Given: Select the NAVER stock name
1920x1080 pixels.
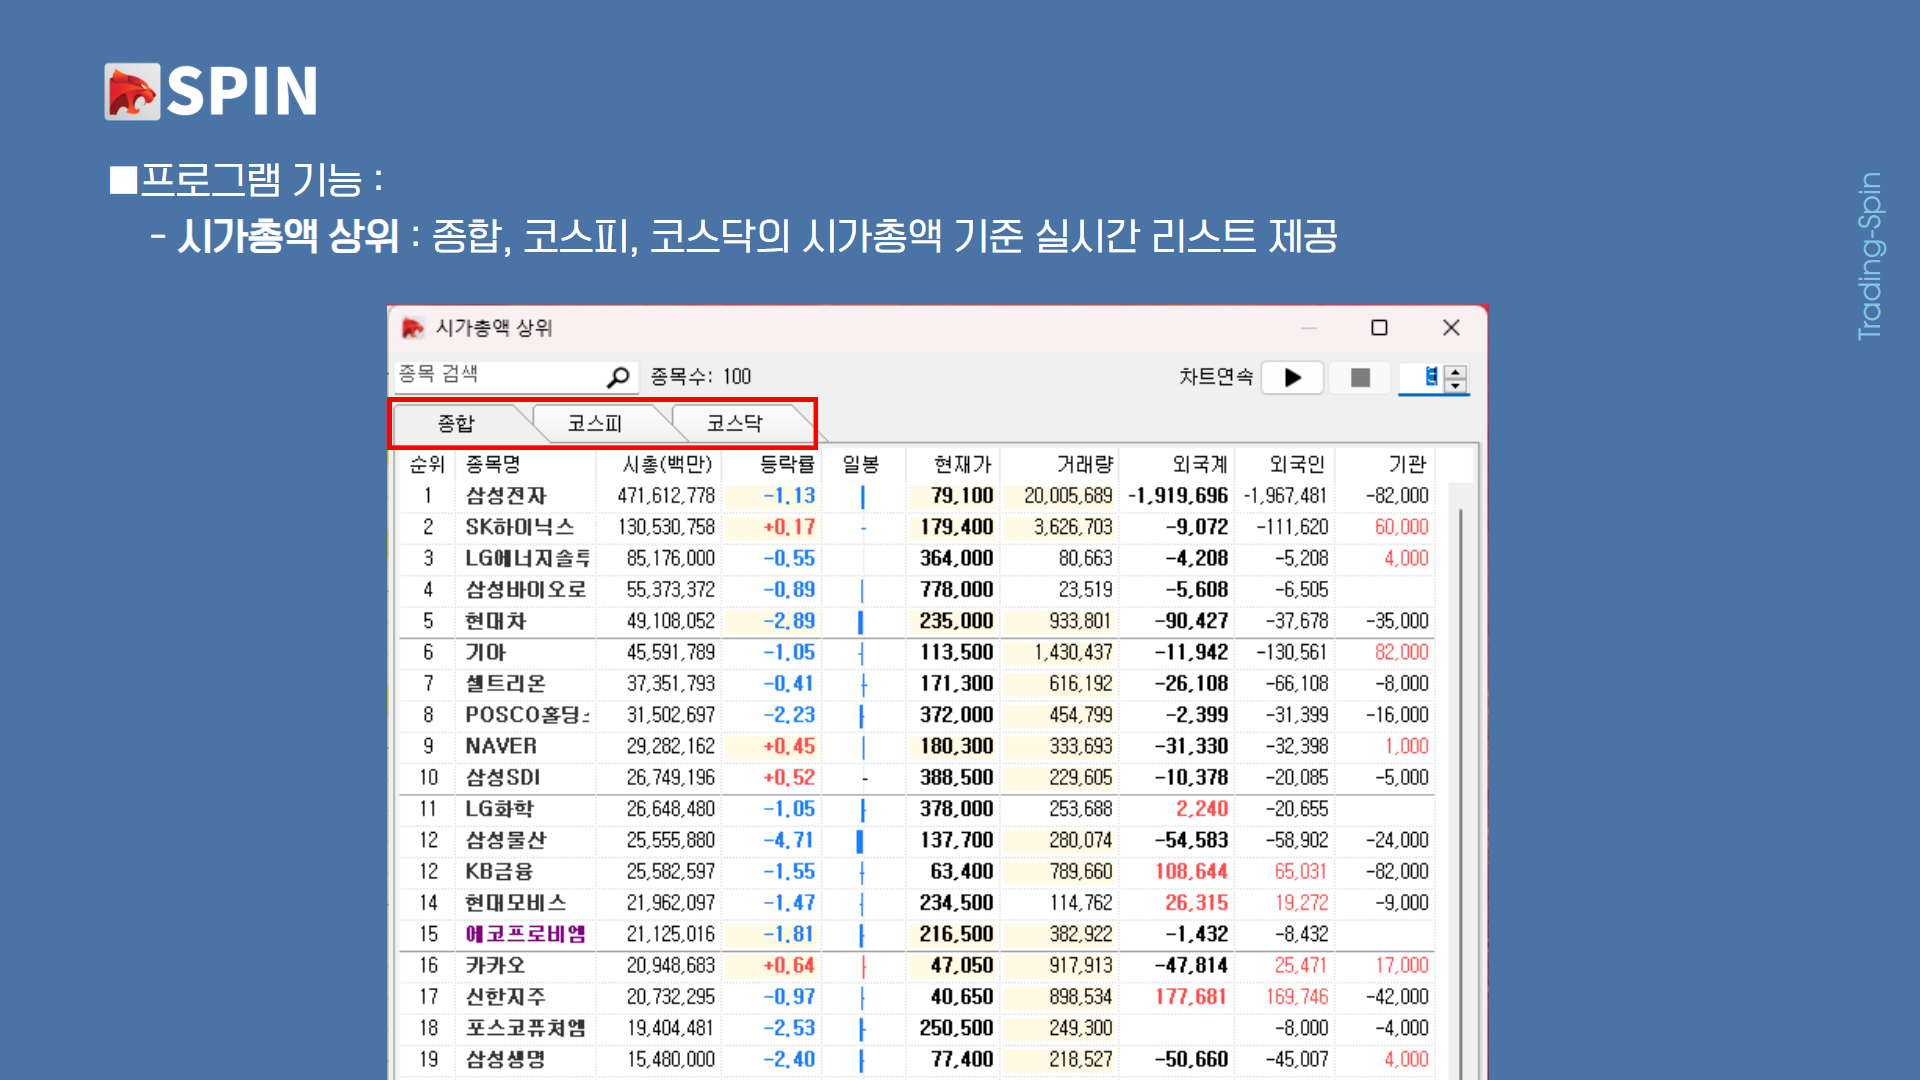Looking at the screenshot, I should (x=501, y=746).
